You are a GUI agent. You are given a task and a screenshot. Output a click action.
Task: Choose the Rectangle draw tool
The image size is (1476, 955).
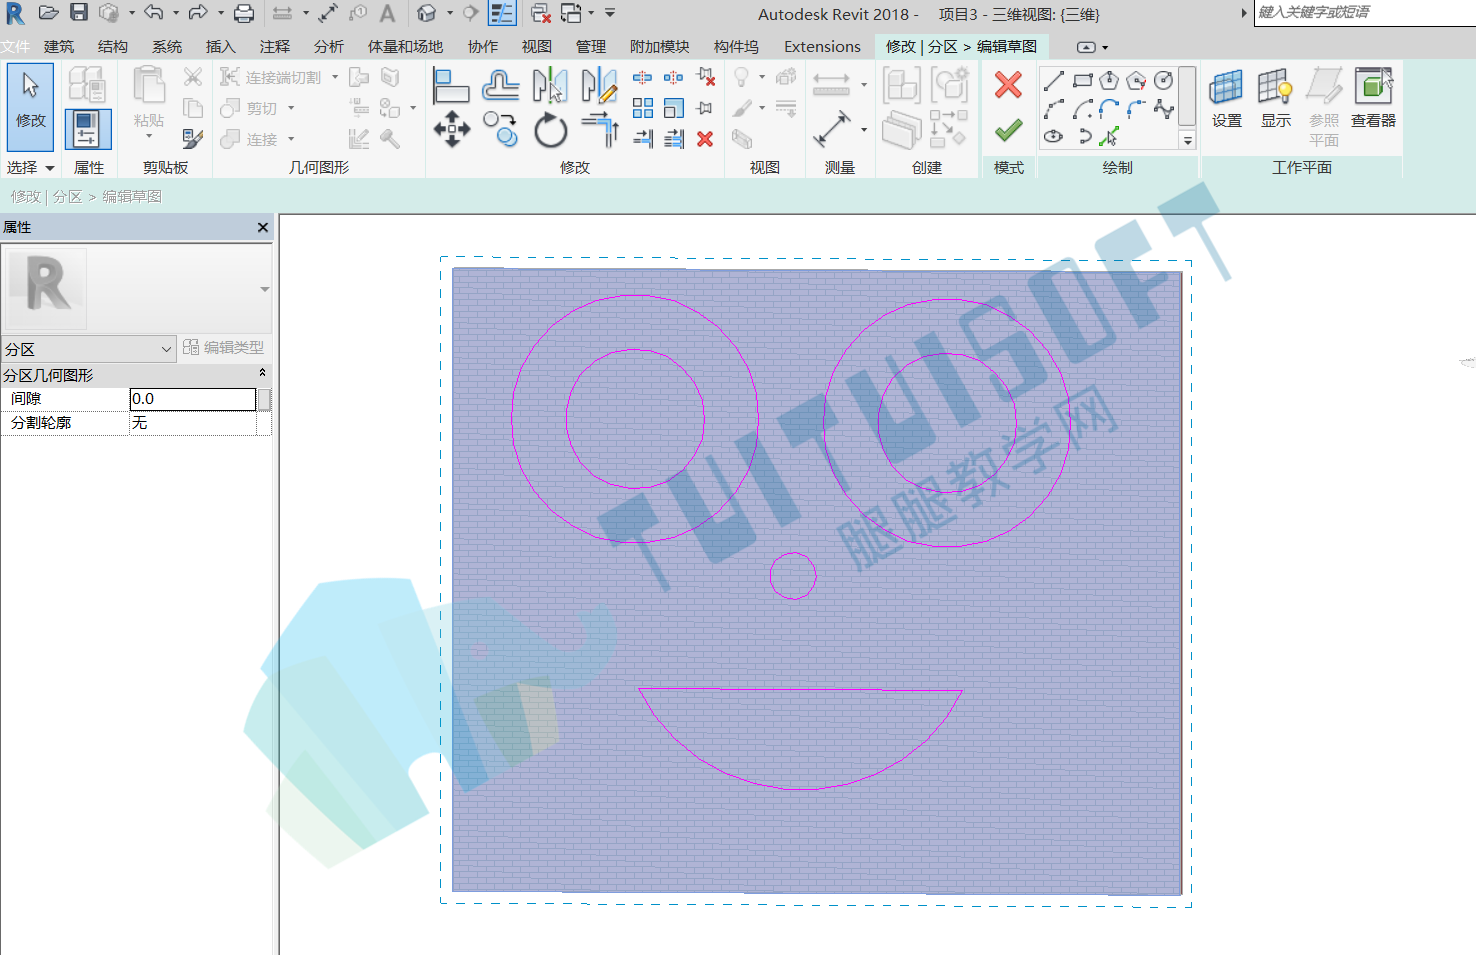(x=1082, y=81)
